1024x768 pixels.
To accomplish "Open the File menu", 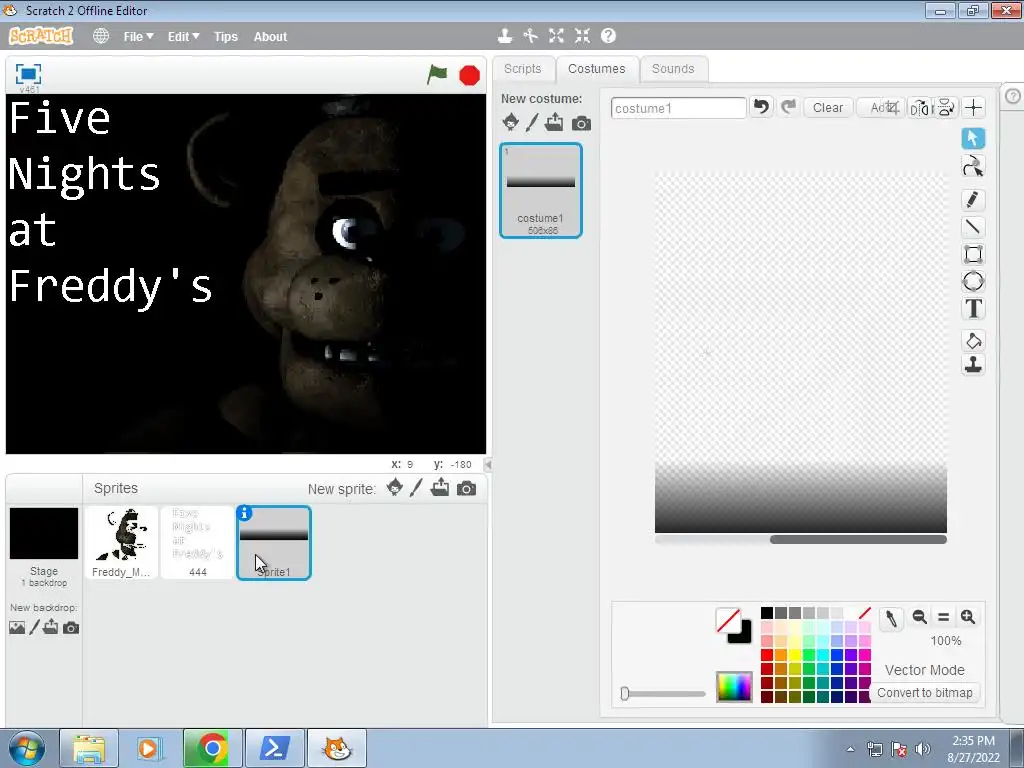I will click(138, 37).
